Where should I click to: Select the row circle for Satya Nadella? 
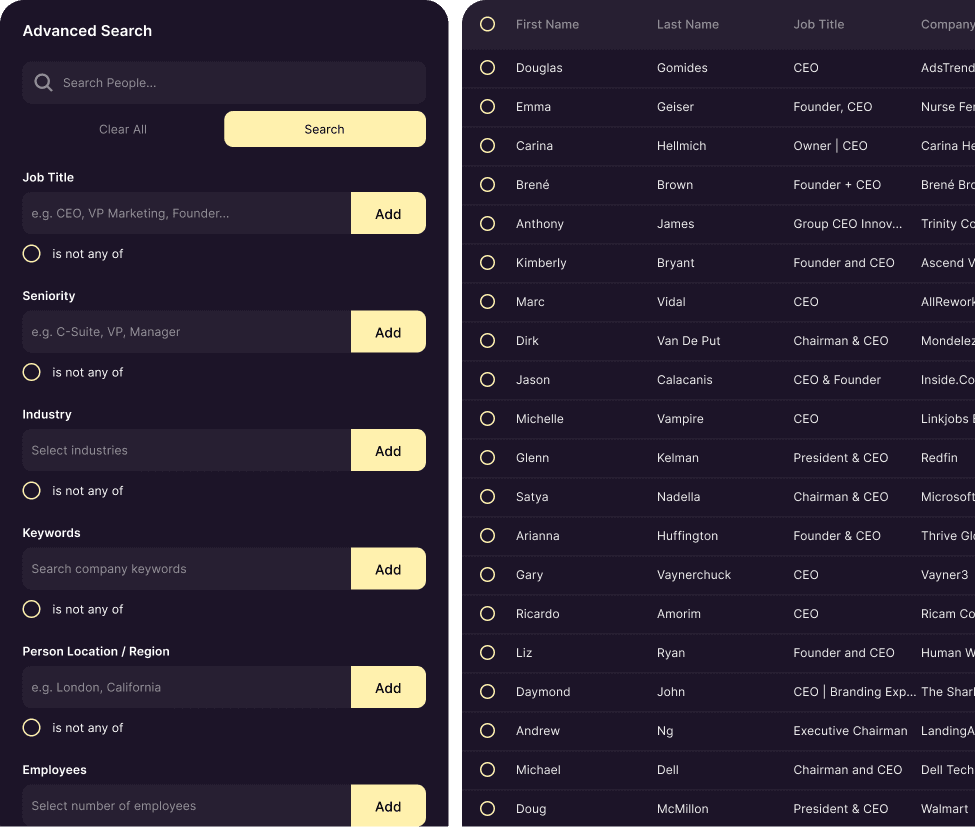click(487, 496)
